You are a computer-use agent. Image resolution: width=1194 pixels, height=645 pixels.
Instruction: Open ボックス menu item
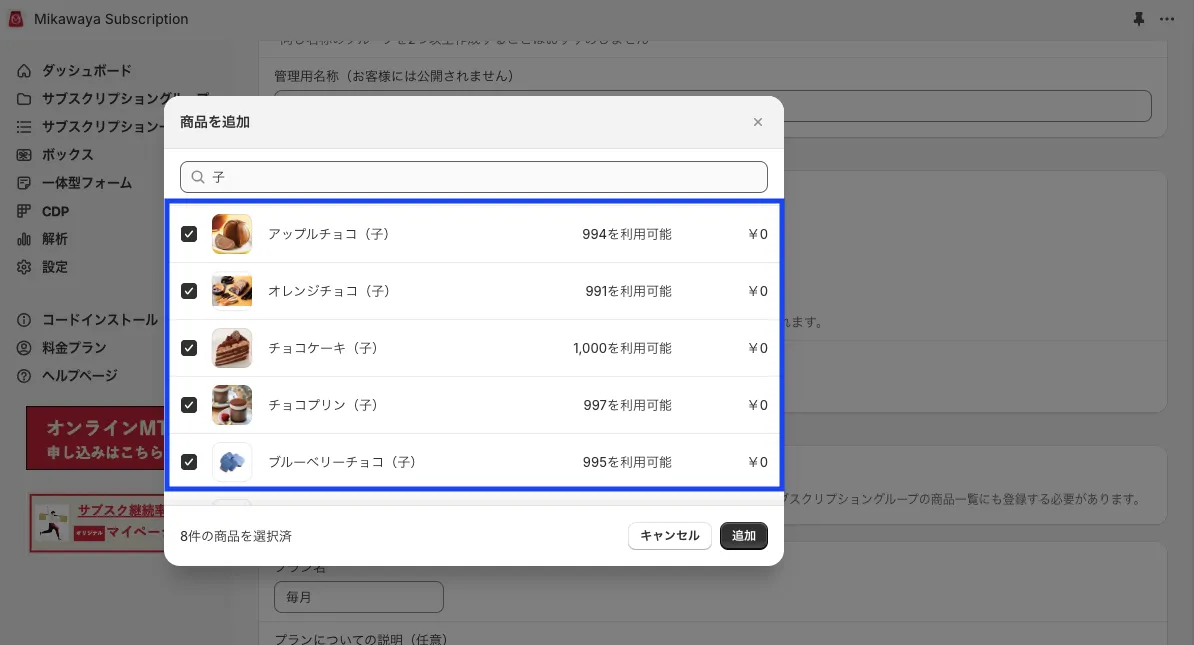pyautogui.click(x=68, y=155)
